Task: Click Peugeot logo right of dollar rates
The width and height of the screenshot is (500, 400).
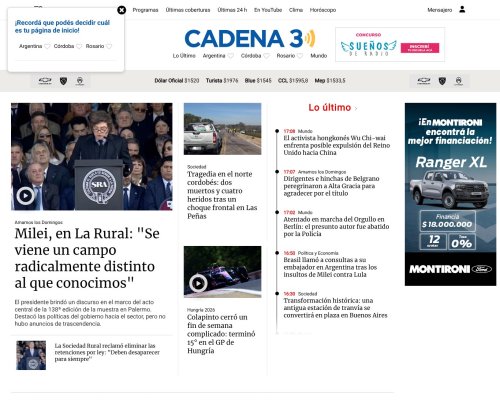Action: (x=442, y=81)
